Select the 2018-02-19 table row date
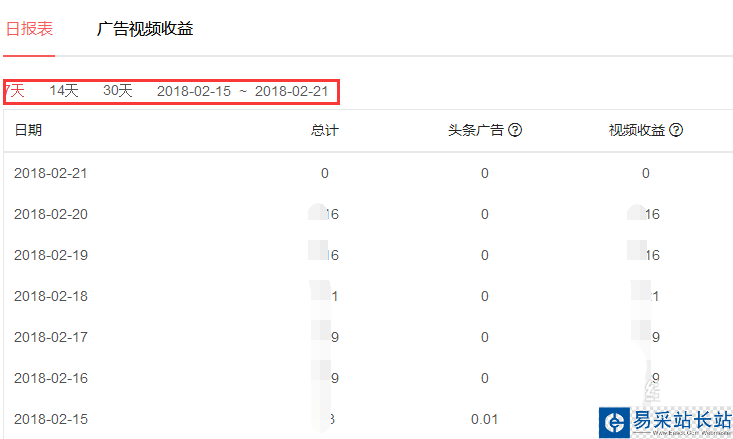The image size is (733, 439). (x=51, y=255)
